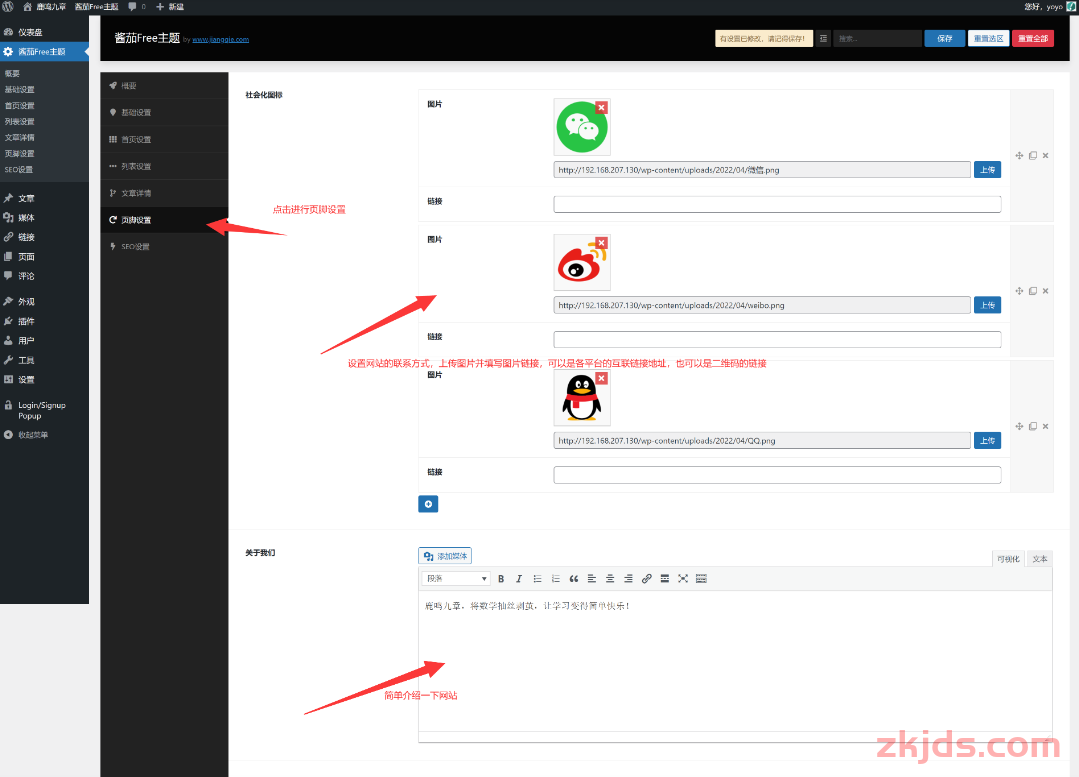
Task: Delete the QQ social item
Action: click(1045, 427)
